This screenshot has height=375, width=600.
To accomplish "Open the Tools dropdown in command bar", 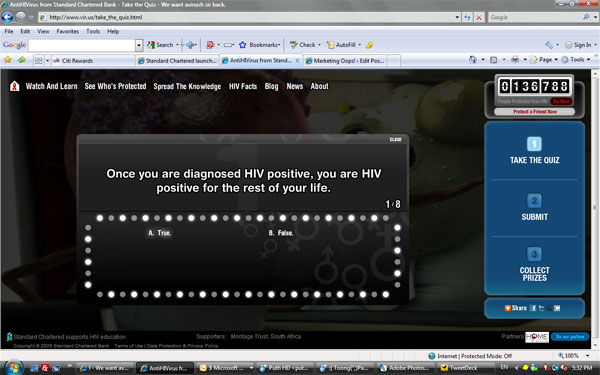I will coord(576,60).
